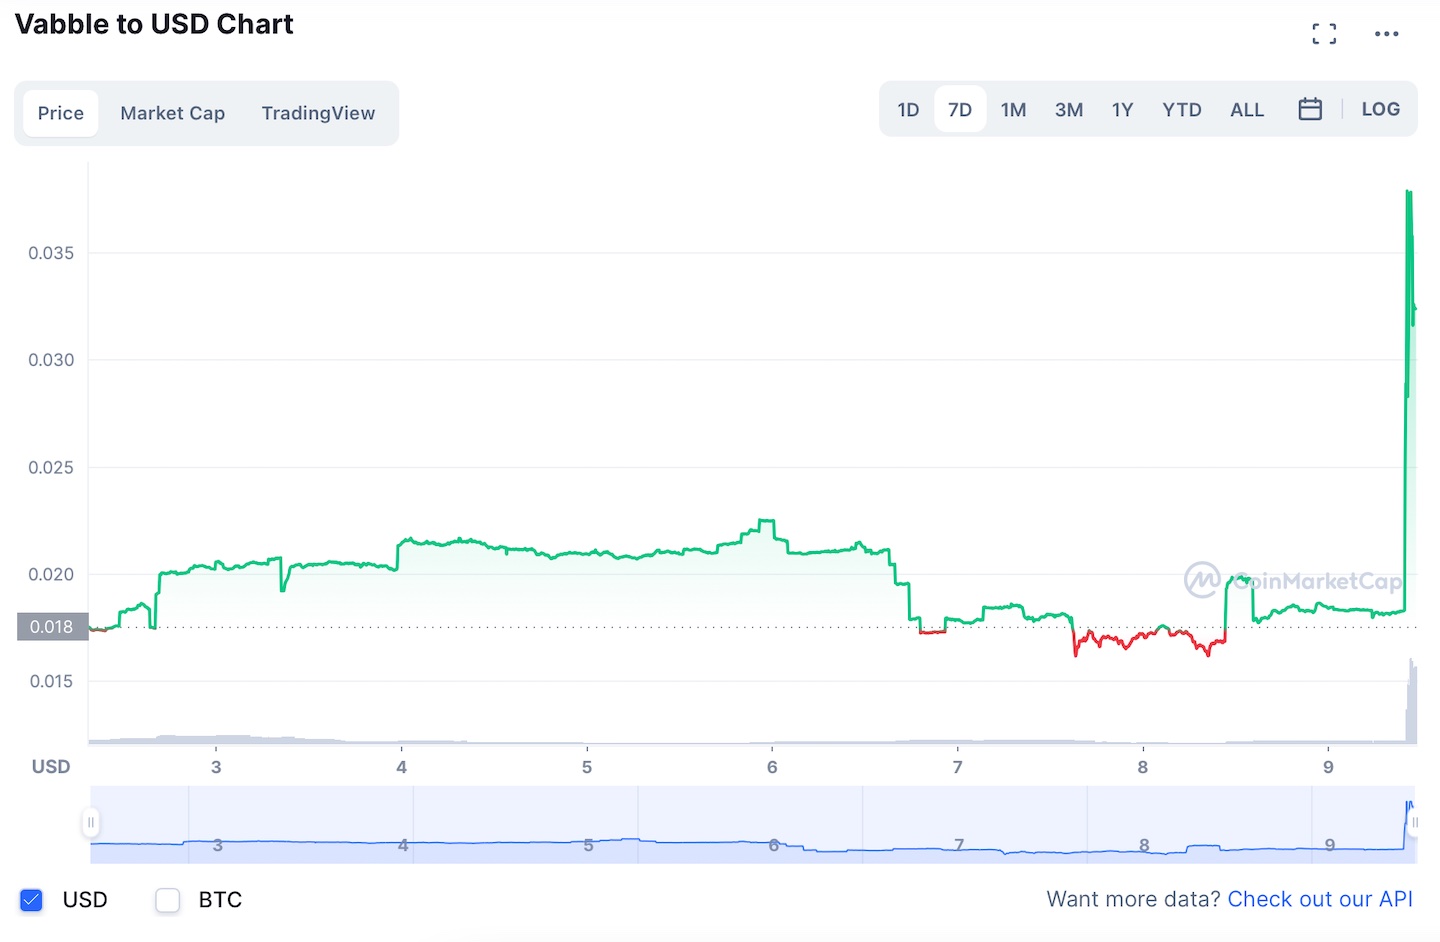Toggle LOG scale on the chart
This screenshot has width=1440, height=942.
click(x=1380, y=109)
